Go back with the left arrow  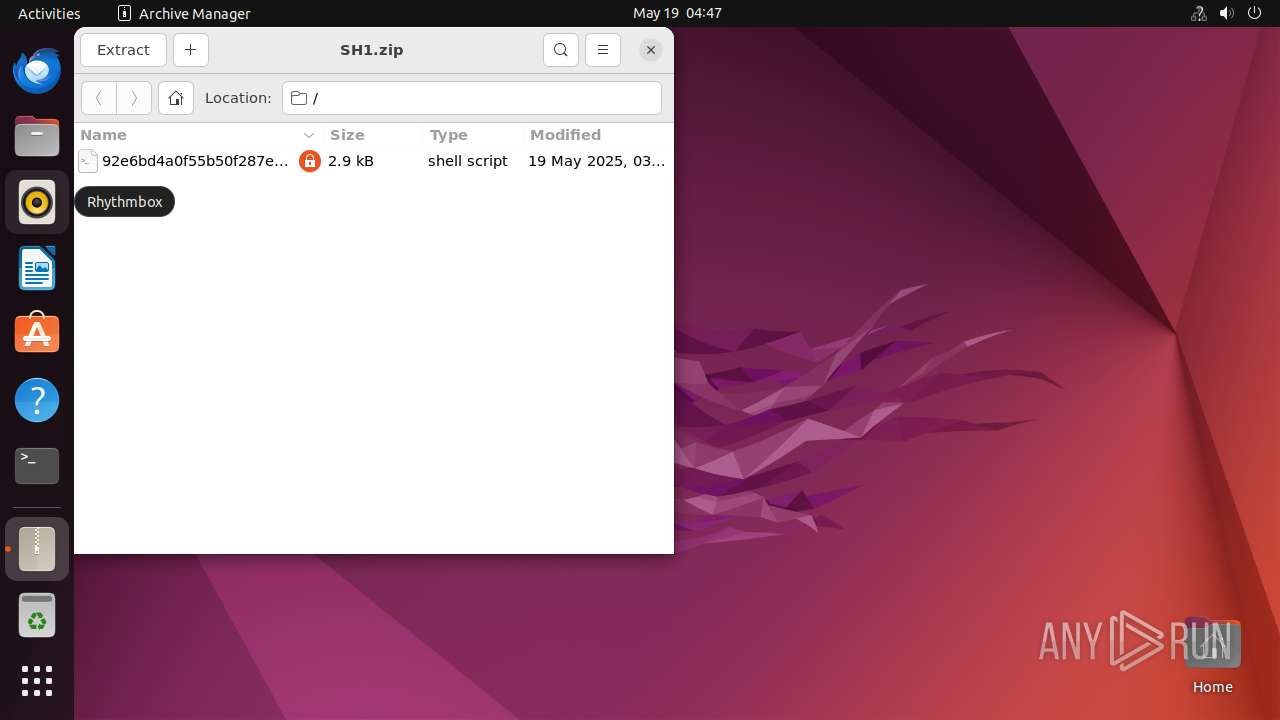(x=99, y=98)
